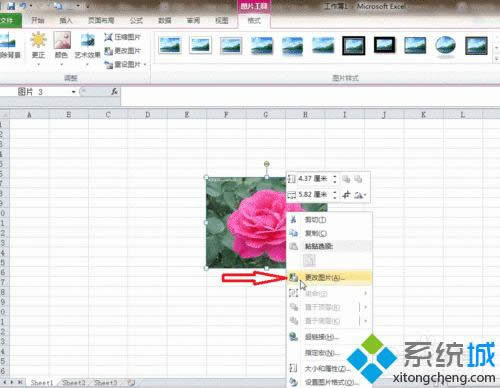Switch to the Insert (插入) ribbon tab

tap(66, 21)
